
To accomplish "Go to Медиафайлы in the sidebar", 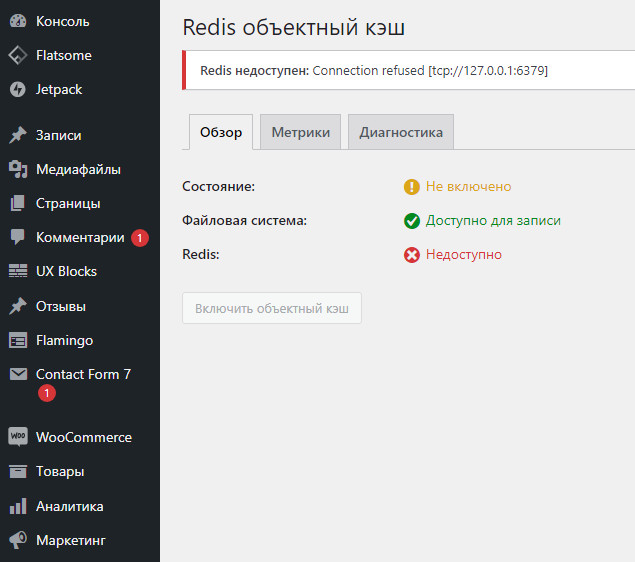I will 80,169.
